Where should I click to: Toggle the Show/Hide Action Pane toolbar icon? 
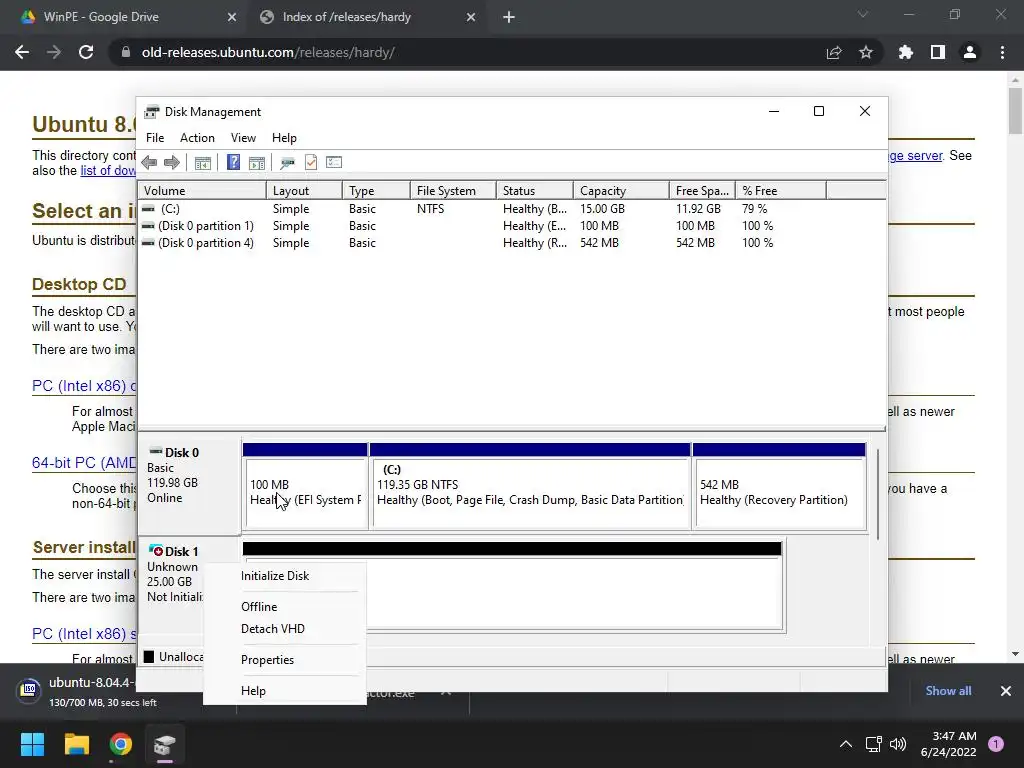click(x=257, y=162)
